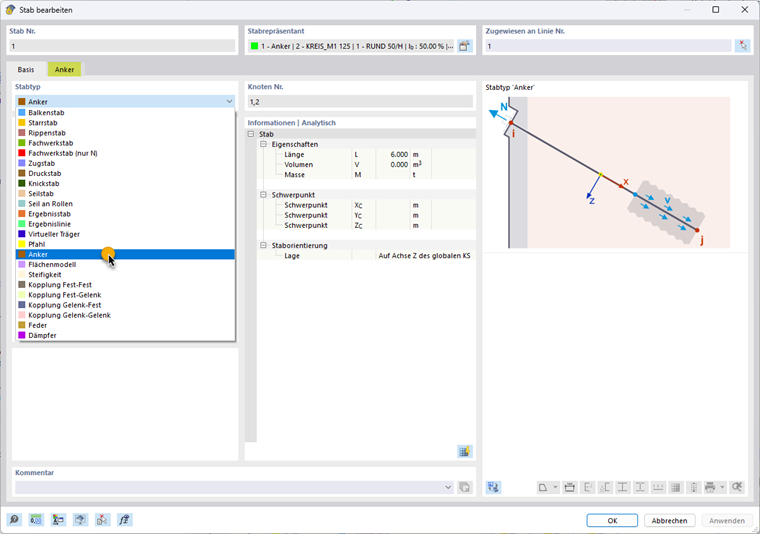This screenshot has width=760, height=534.
Task: Click the table export icon under Informationen
Action: 464,452
